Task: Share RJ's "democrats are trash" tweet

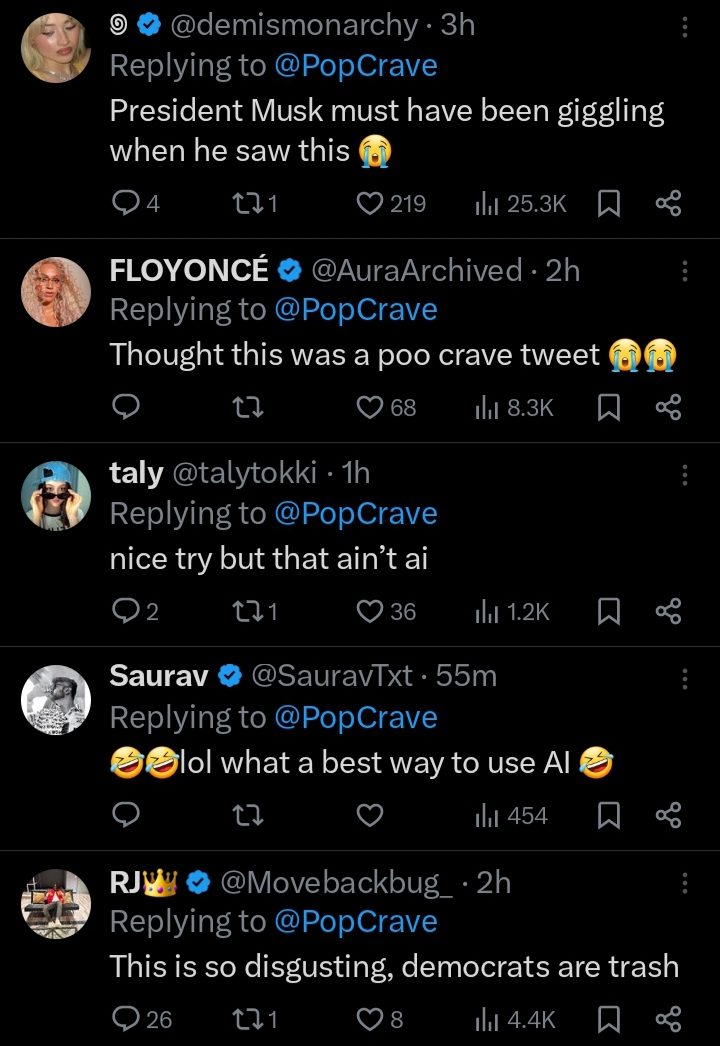Action: coord(668,1020)
